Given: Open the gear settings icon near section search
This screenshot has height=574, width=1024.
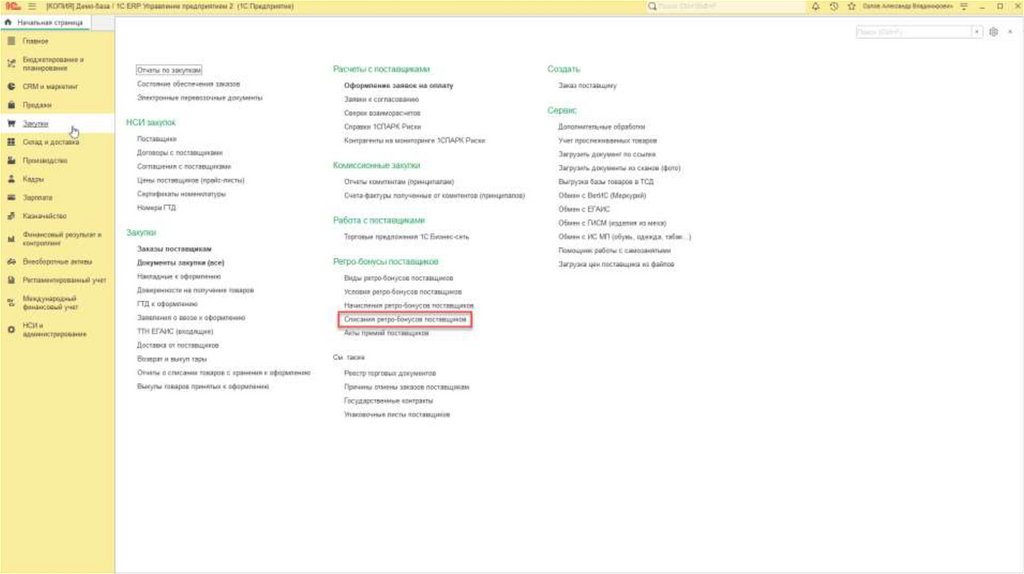Looking at the screenshot, I should tap(993, 32).
